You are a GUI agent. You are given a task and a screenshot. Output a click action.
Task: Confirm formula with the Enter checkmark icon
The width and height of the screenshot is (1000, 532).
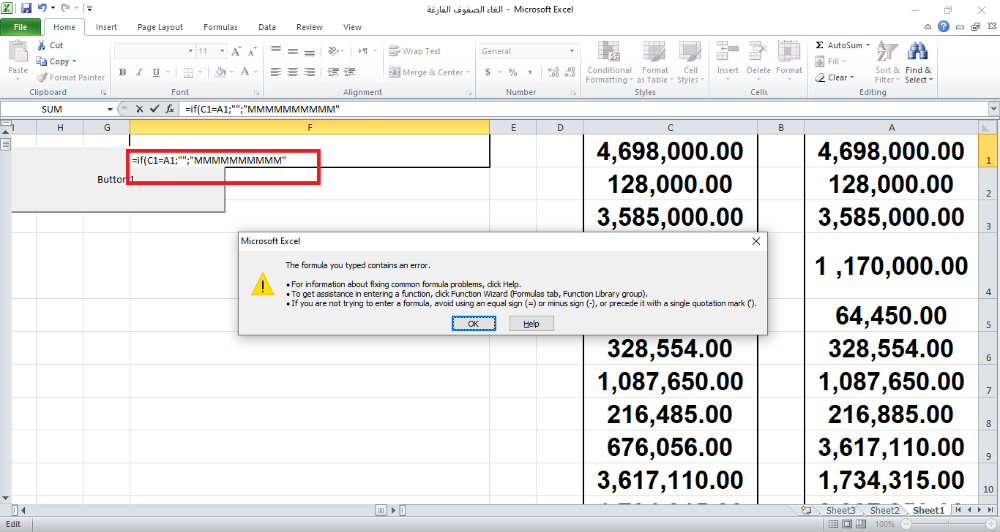154,109
